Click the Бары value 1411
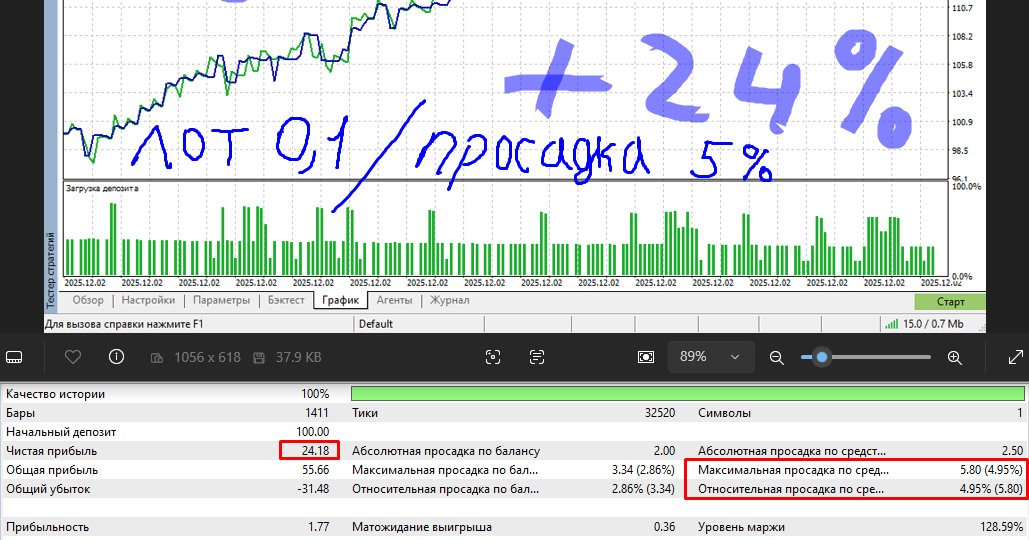This screenshot has height=540, width=1029. (x=317, y=413)
